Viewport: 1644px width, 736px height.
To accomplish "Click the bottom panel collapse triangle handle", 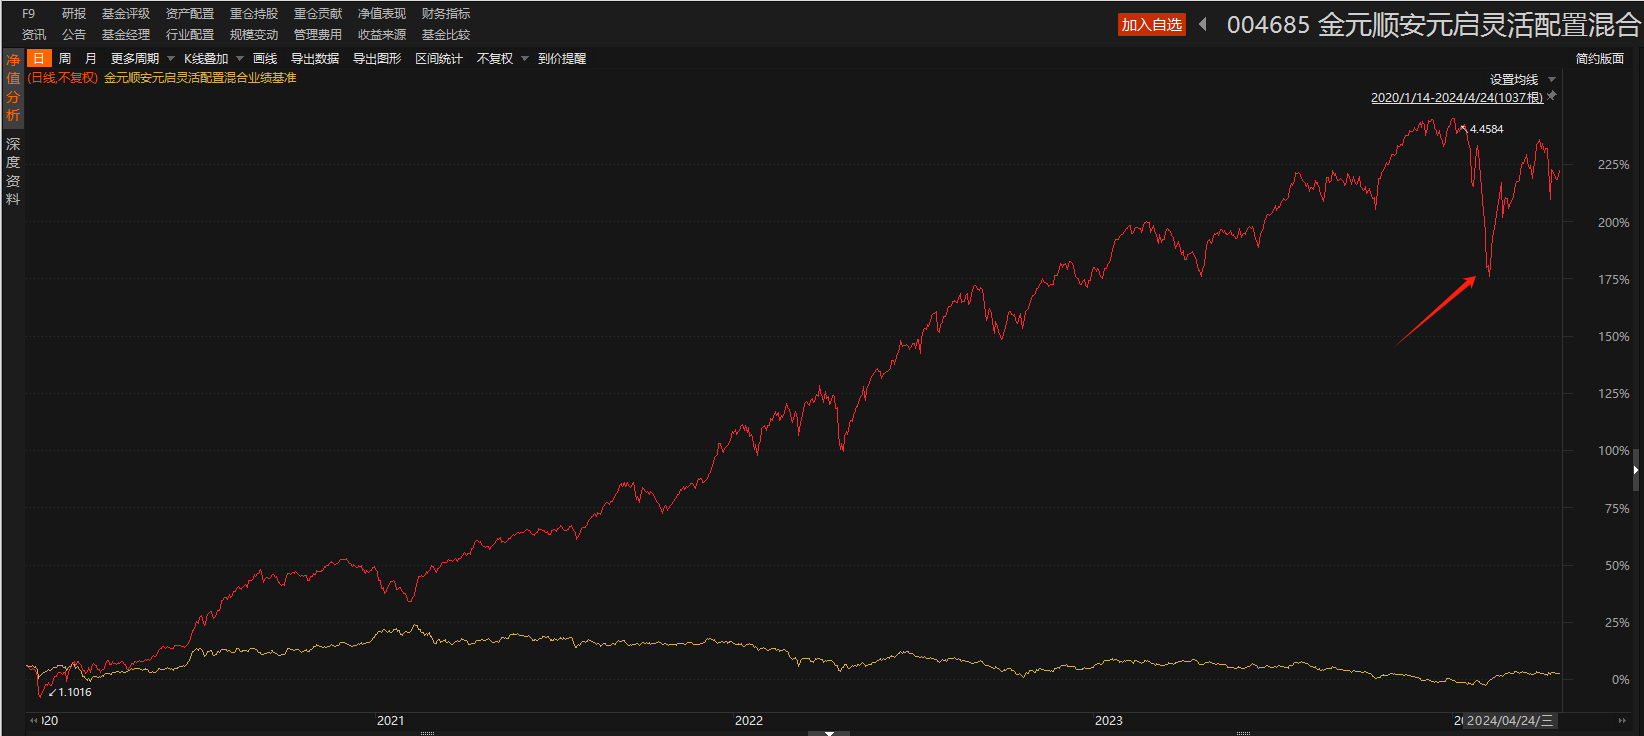I will click(x=829, y=733).
